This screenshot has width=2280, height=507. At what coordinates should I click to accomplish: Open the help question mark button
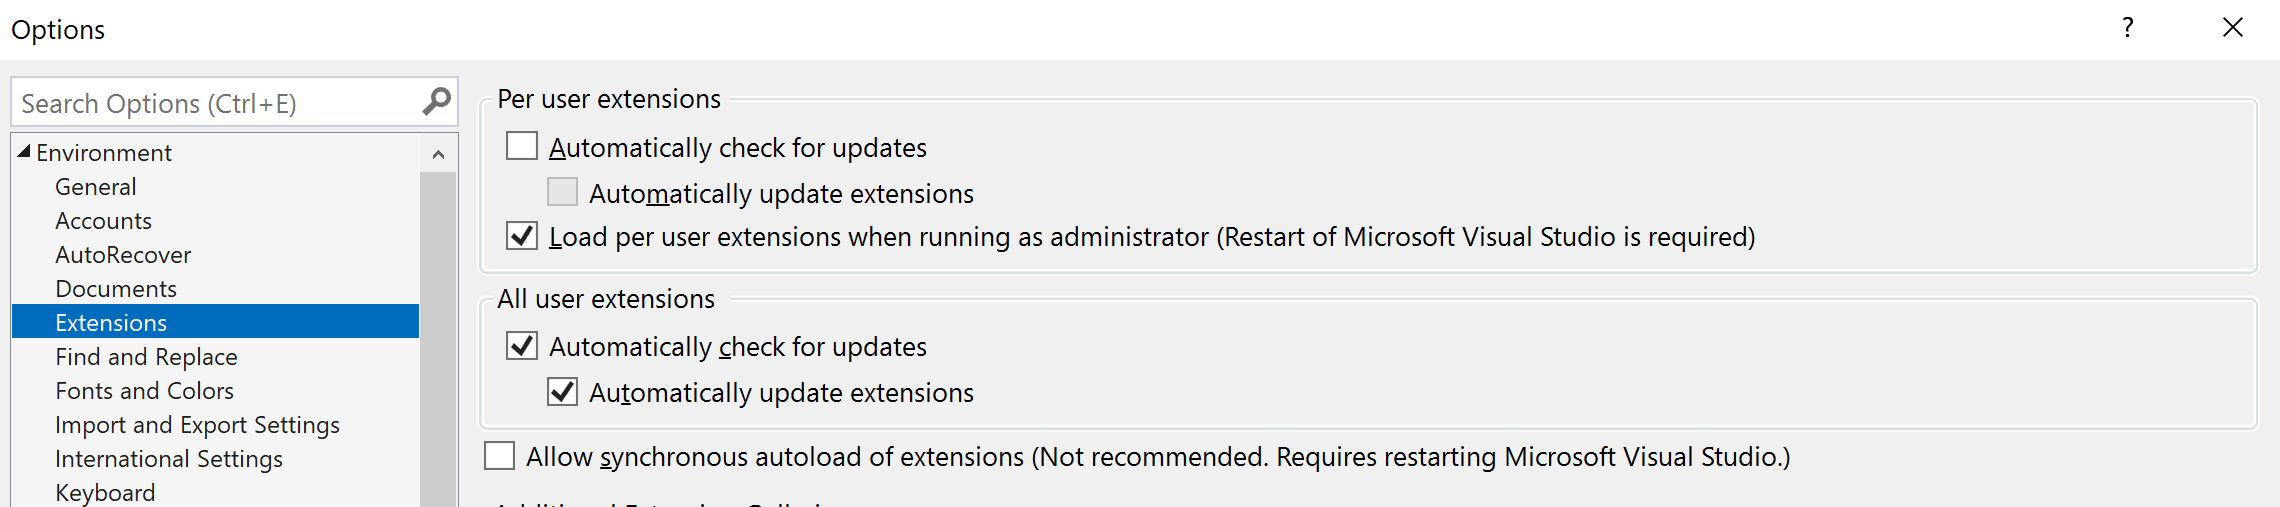click(x=2127, y=28)
